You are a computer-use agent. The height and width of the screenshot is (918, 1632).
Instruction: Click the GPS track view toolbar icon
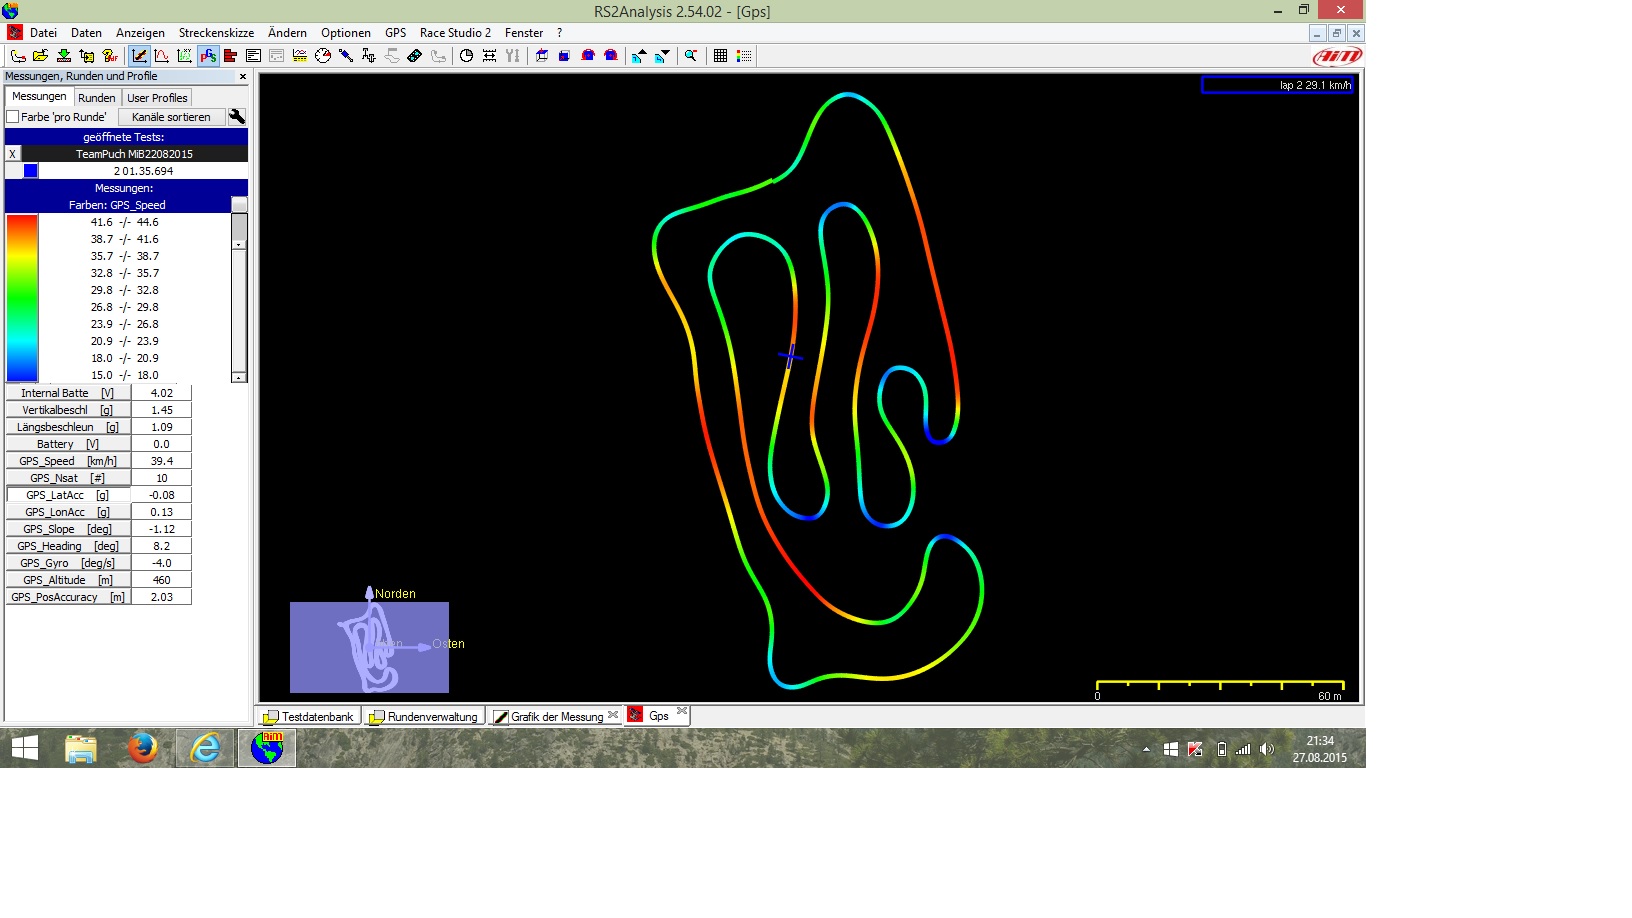pyautogui.click(x=208, y=56)
